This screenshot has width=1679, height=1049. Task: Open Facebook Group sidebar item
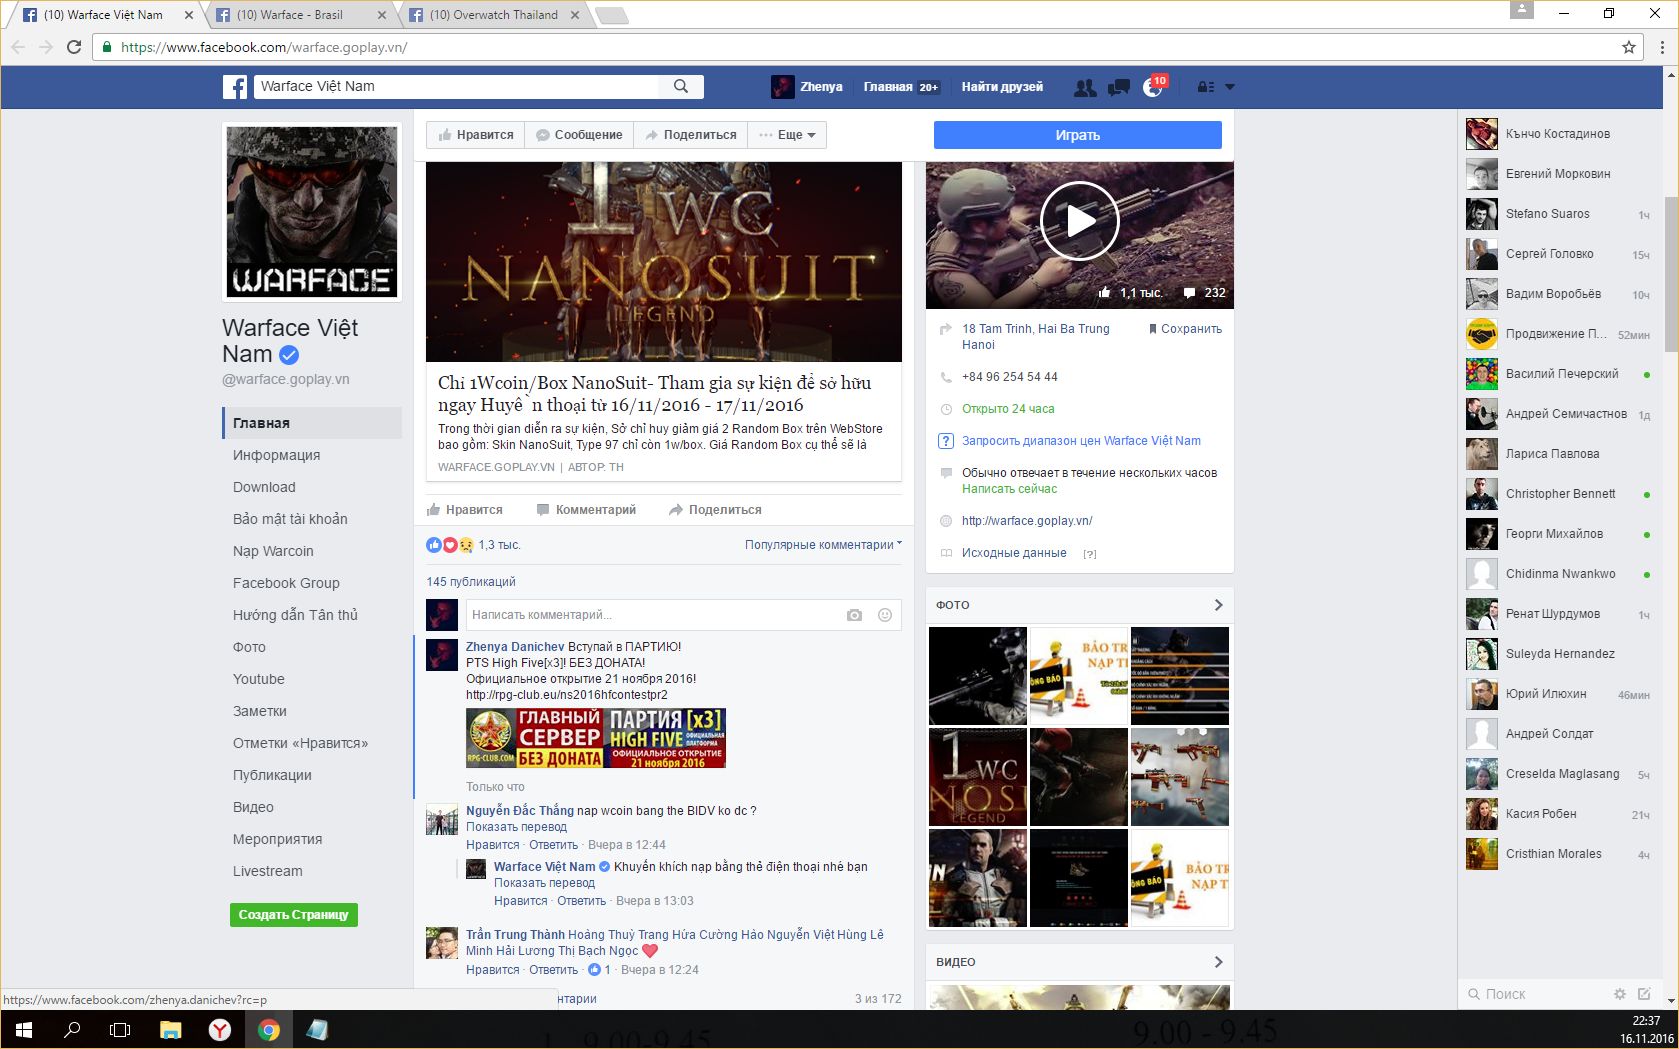click(x=286, y=583)
